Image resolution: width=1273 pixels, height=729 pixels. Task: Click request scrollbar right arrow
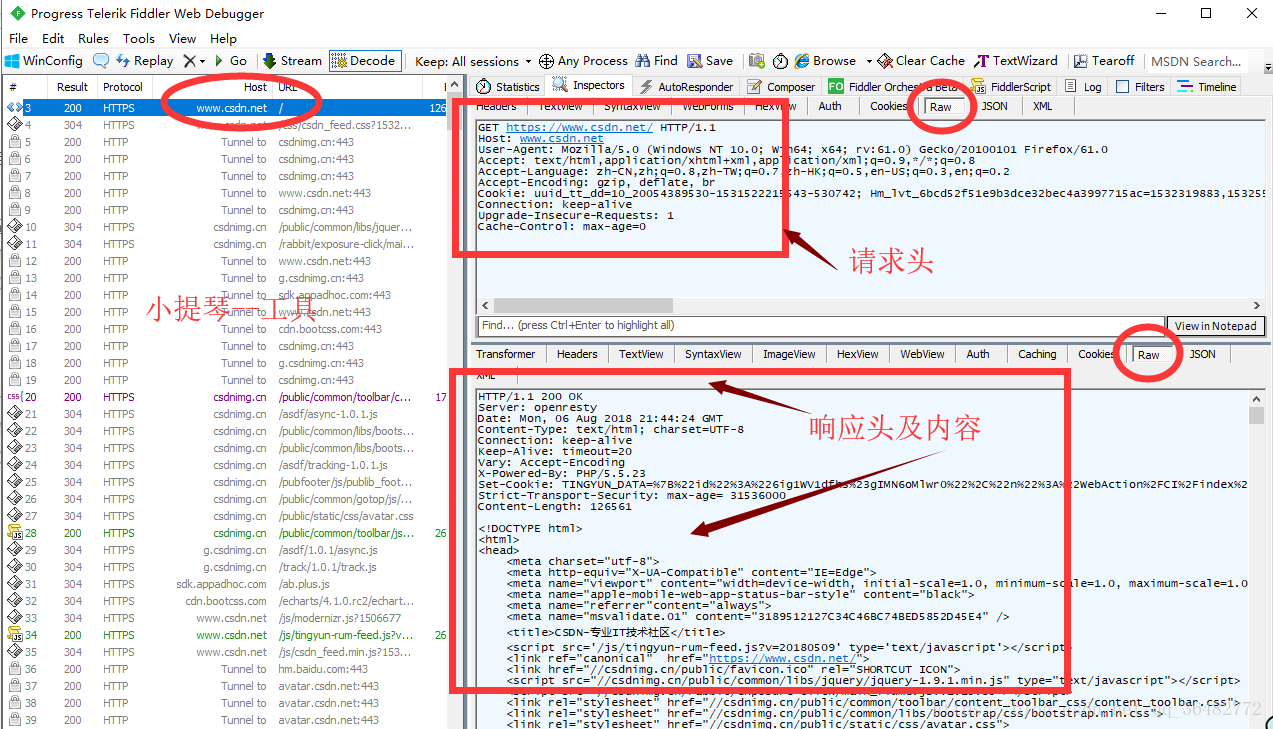tap(1258, 305)
